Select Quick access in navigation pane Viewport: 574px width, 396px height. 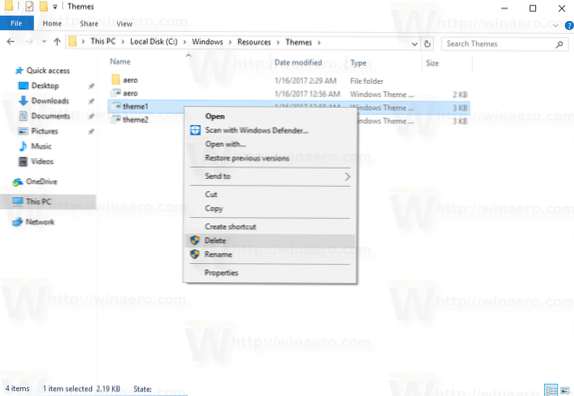tap(48, 70)
